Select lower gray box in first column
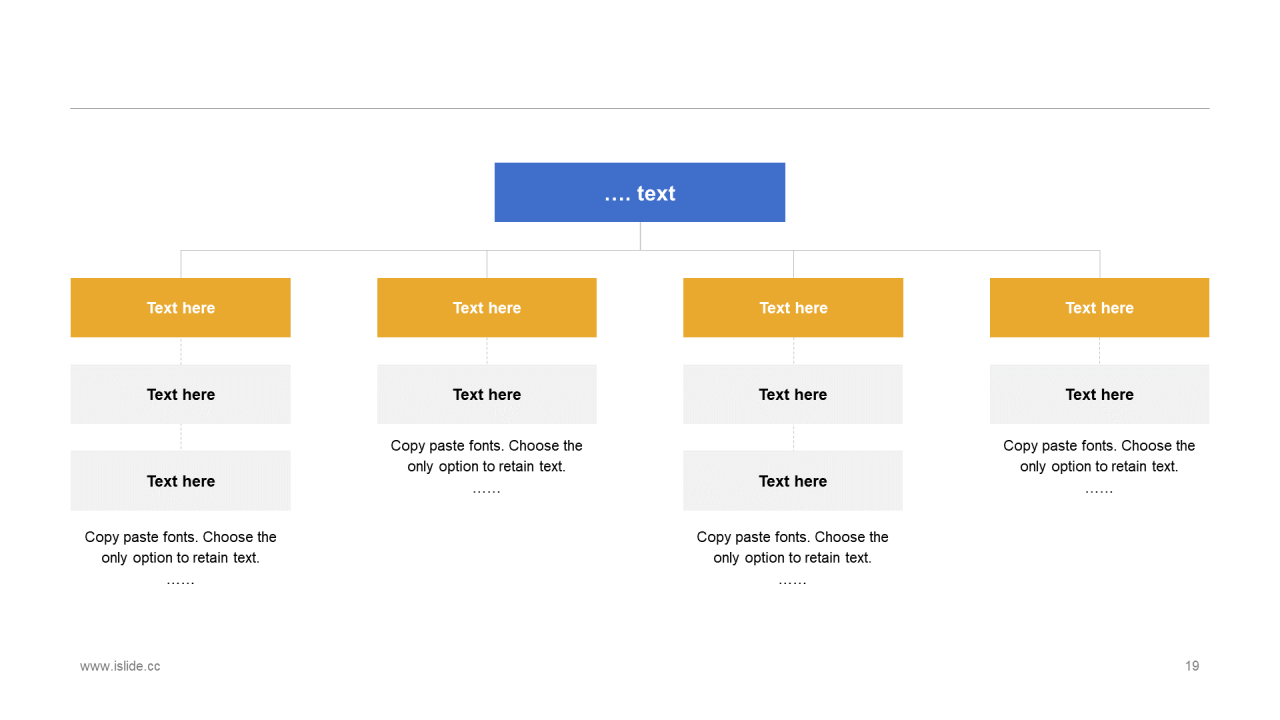 click(x=180, y=480)
